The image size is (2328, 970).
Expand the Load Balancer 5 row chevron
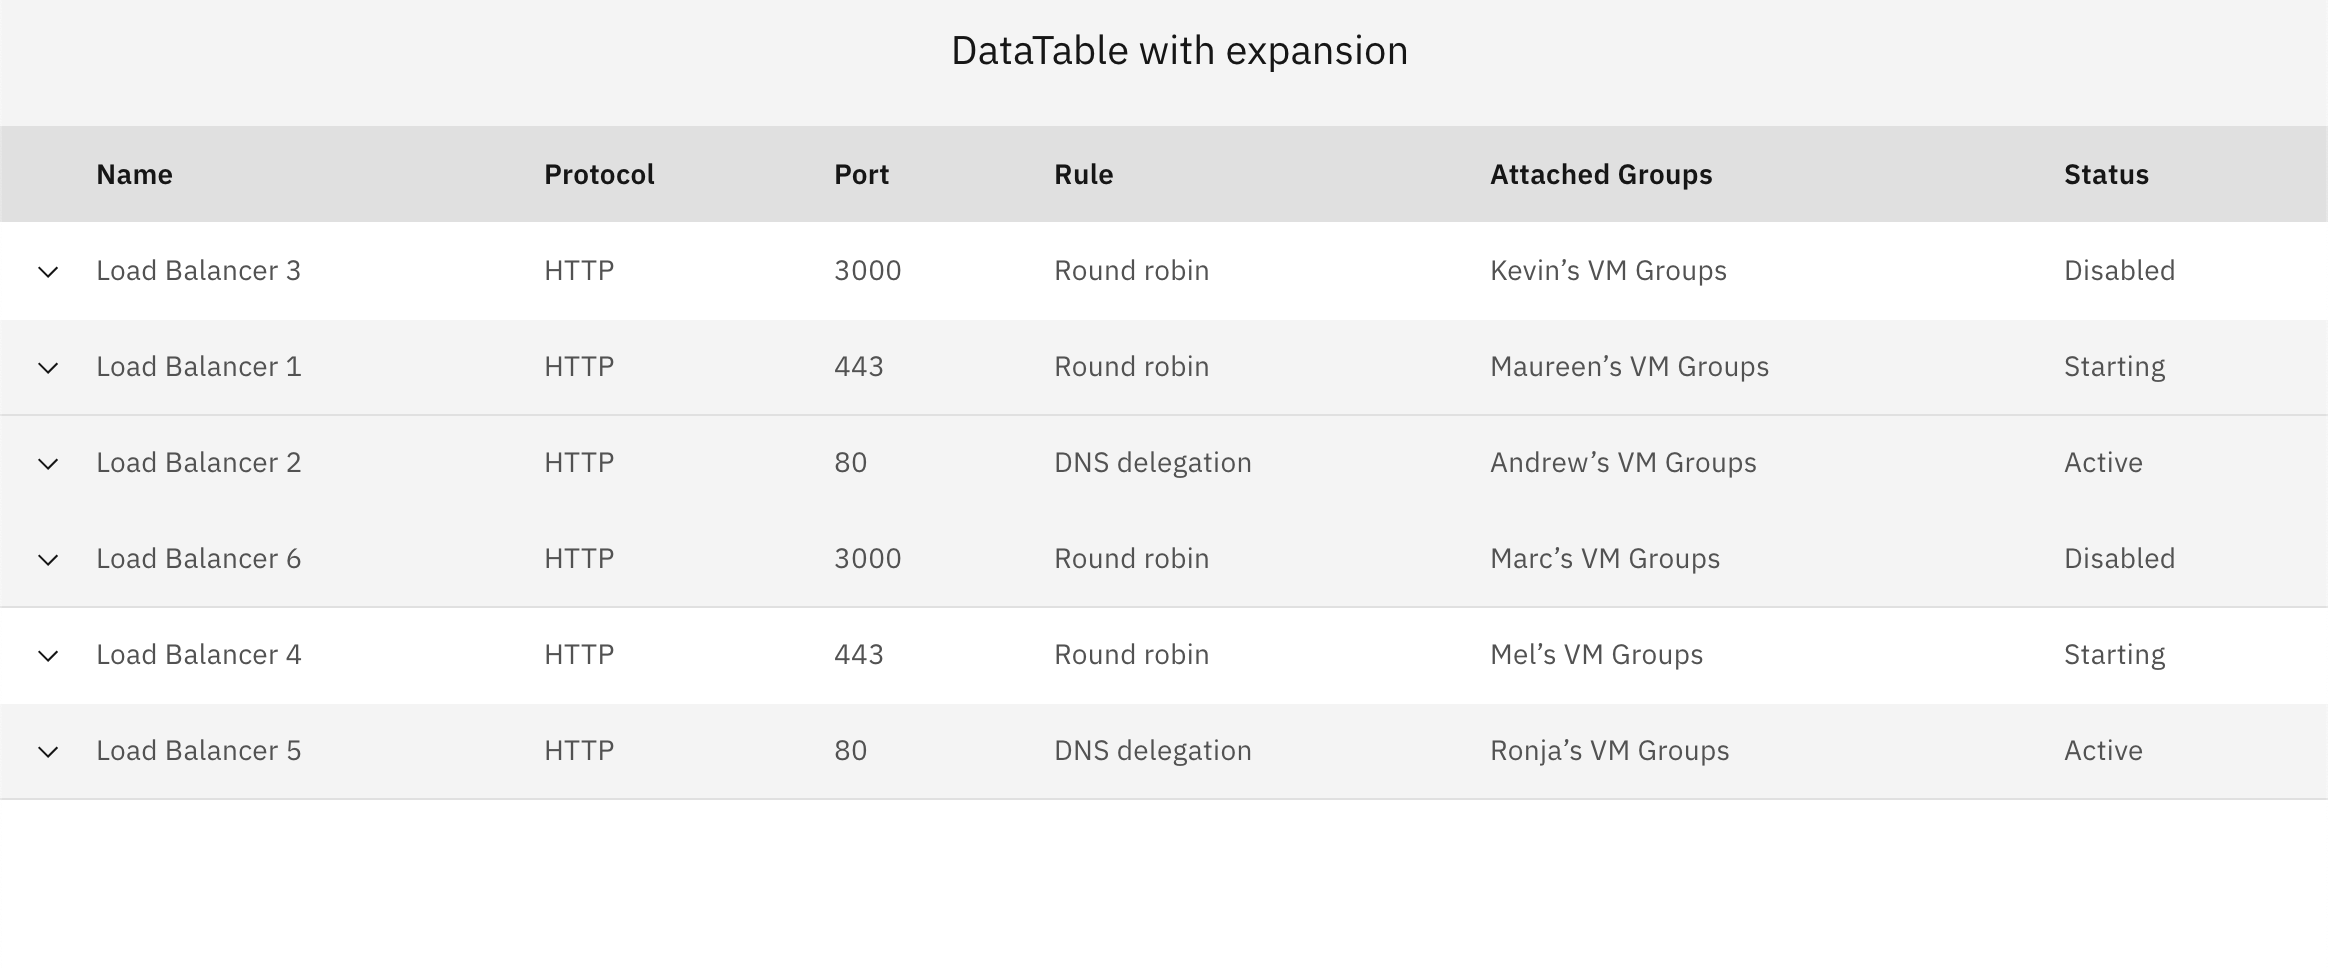(48, 752)
